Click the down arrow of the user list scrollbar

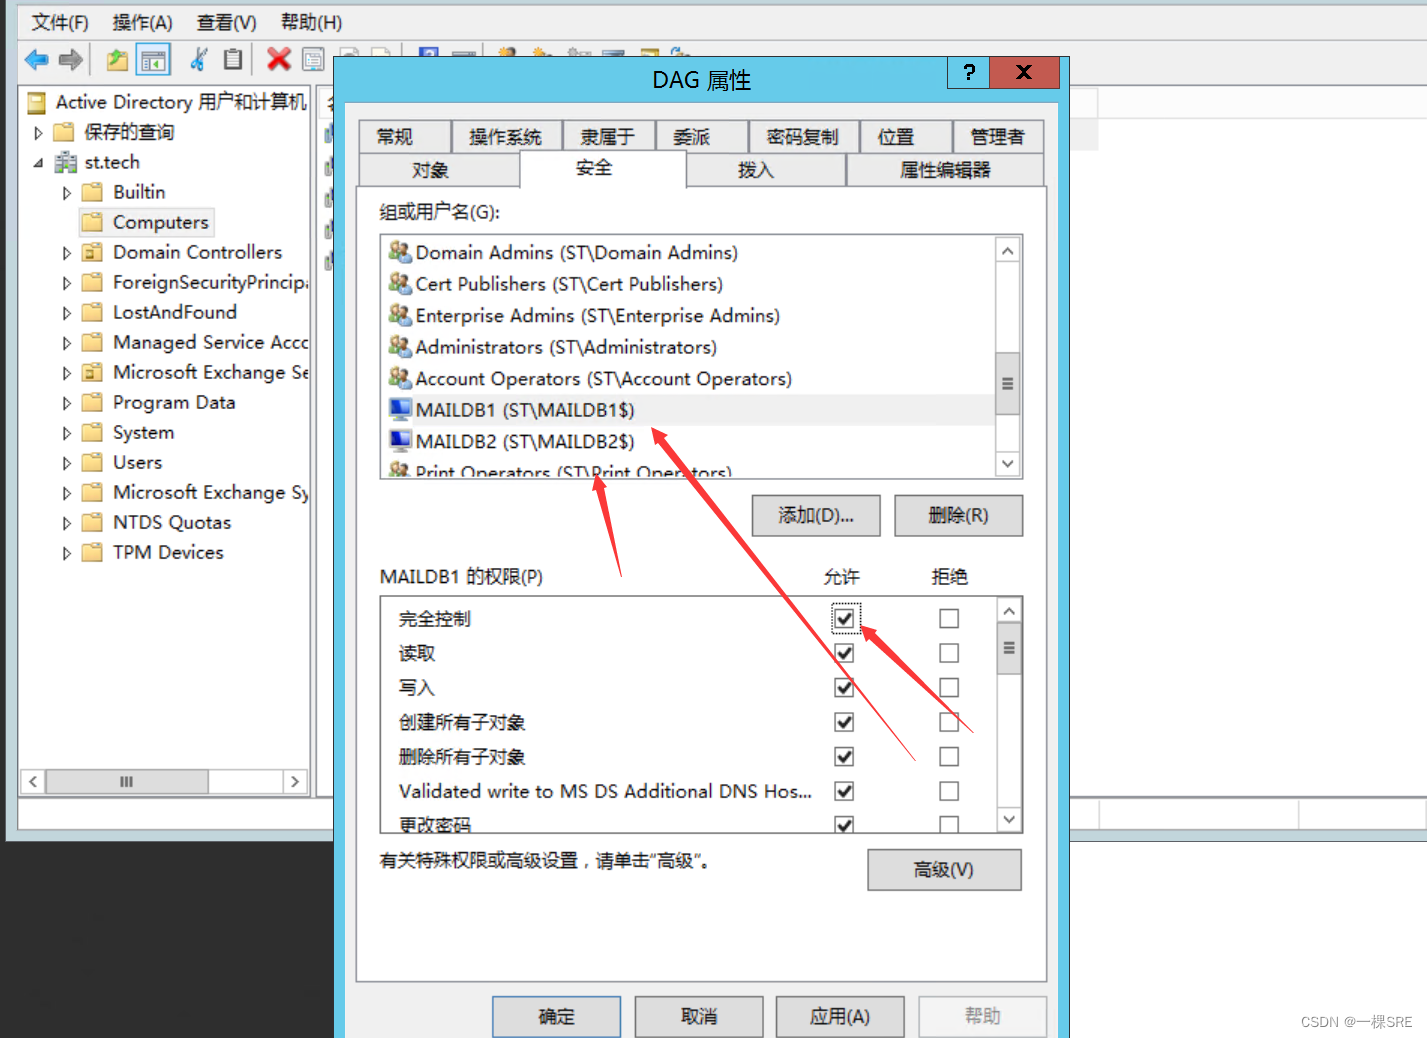pos(1008,463)
